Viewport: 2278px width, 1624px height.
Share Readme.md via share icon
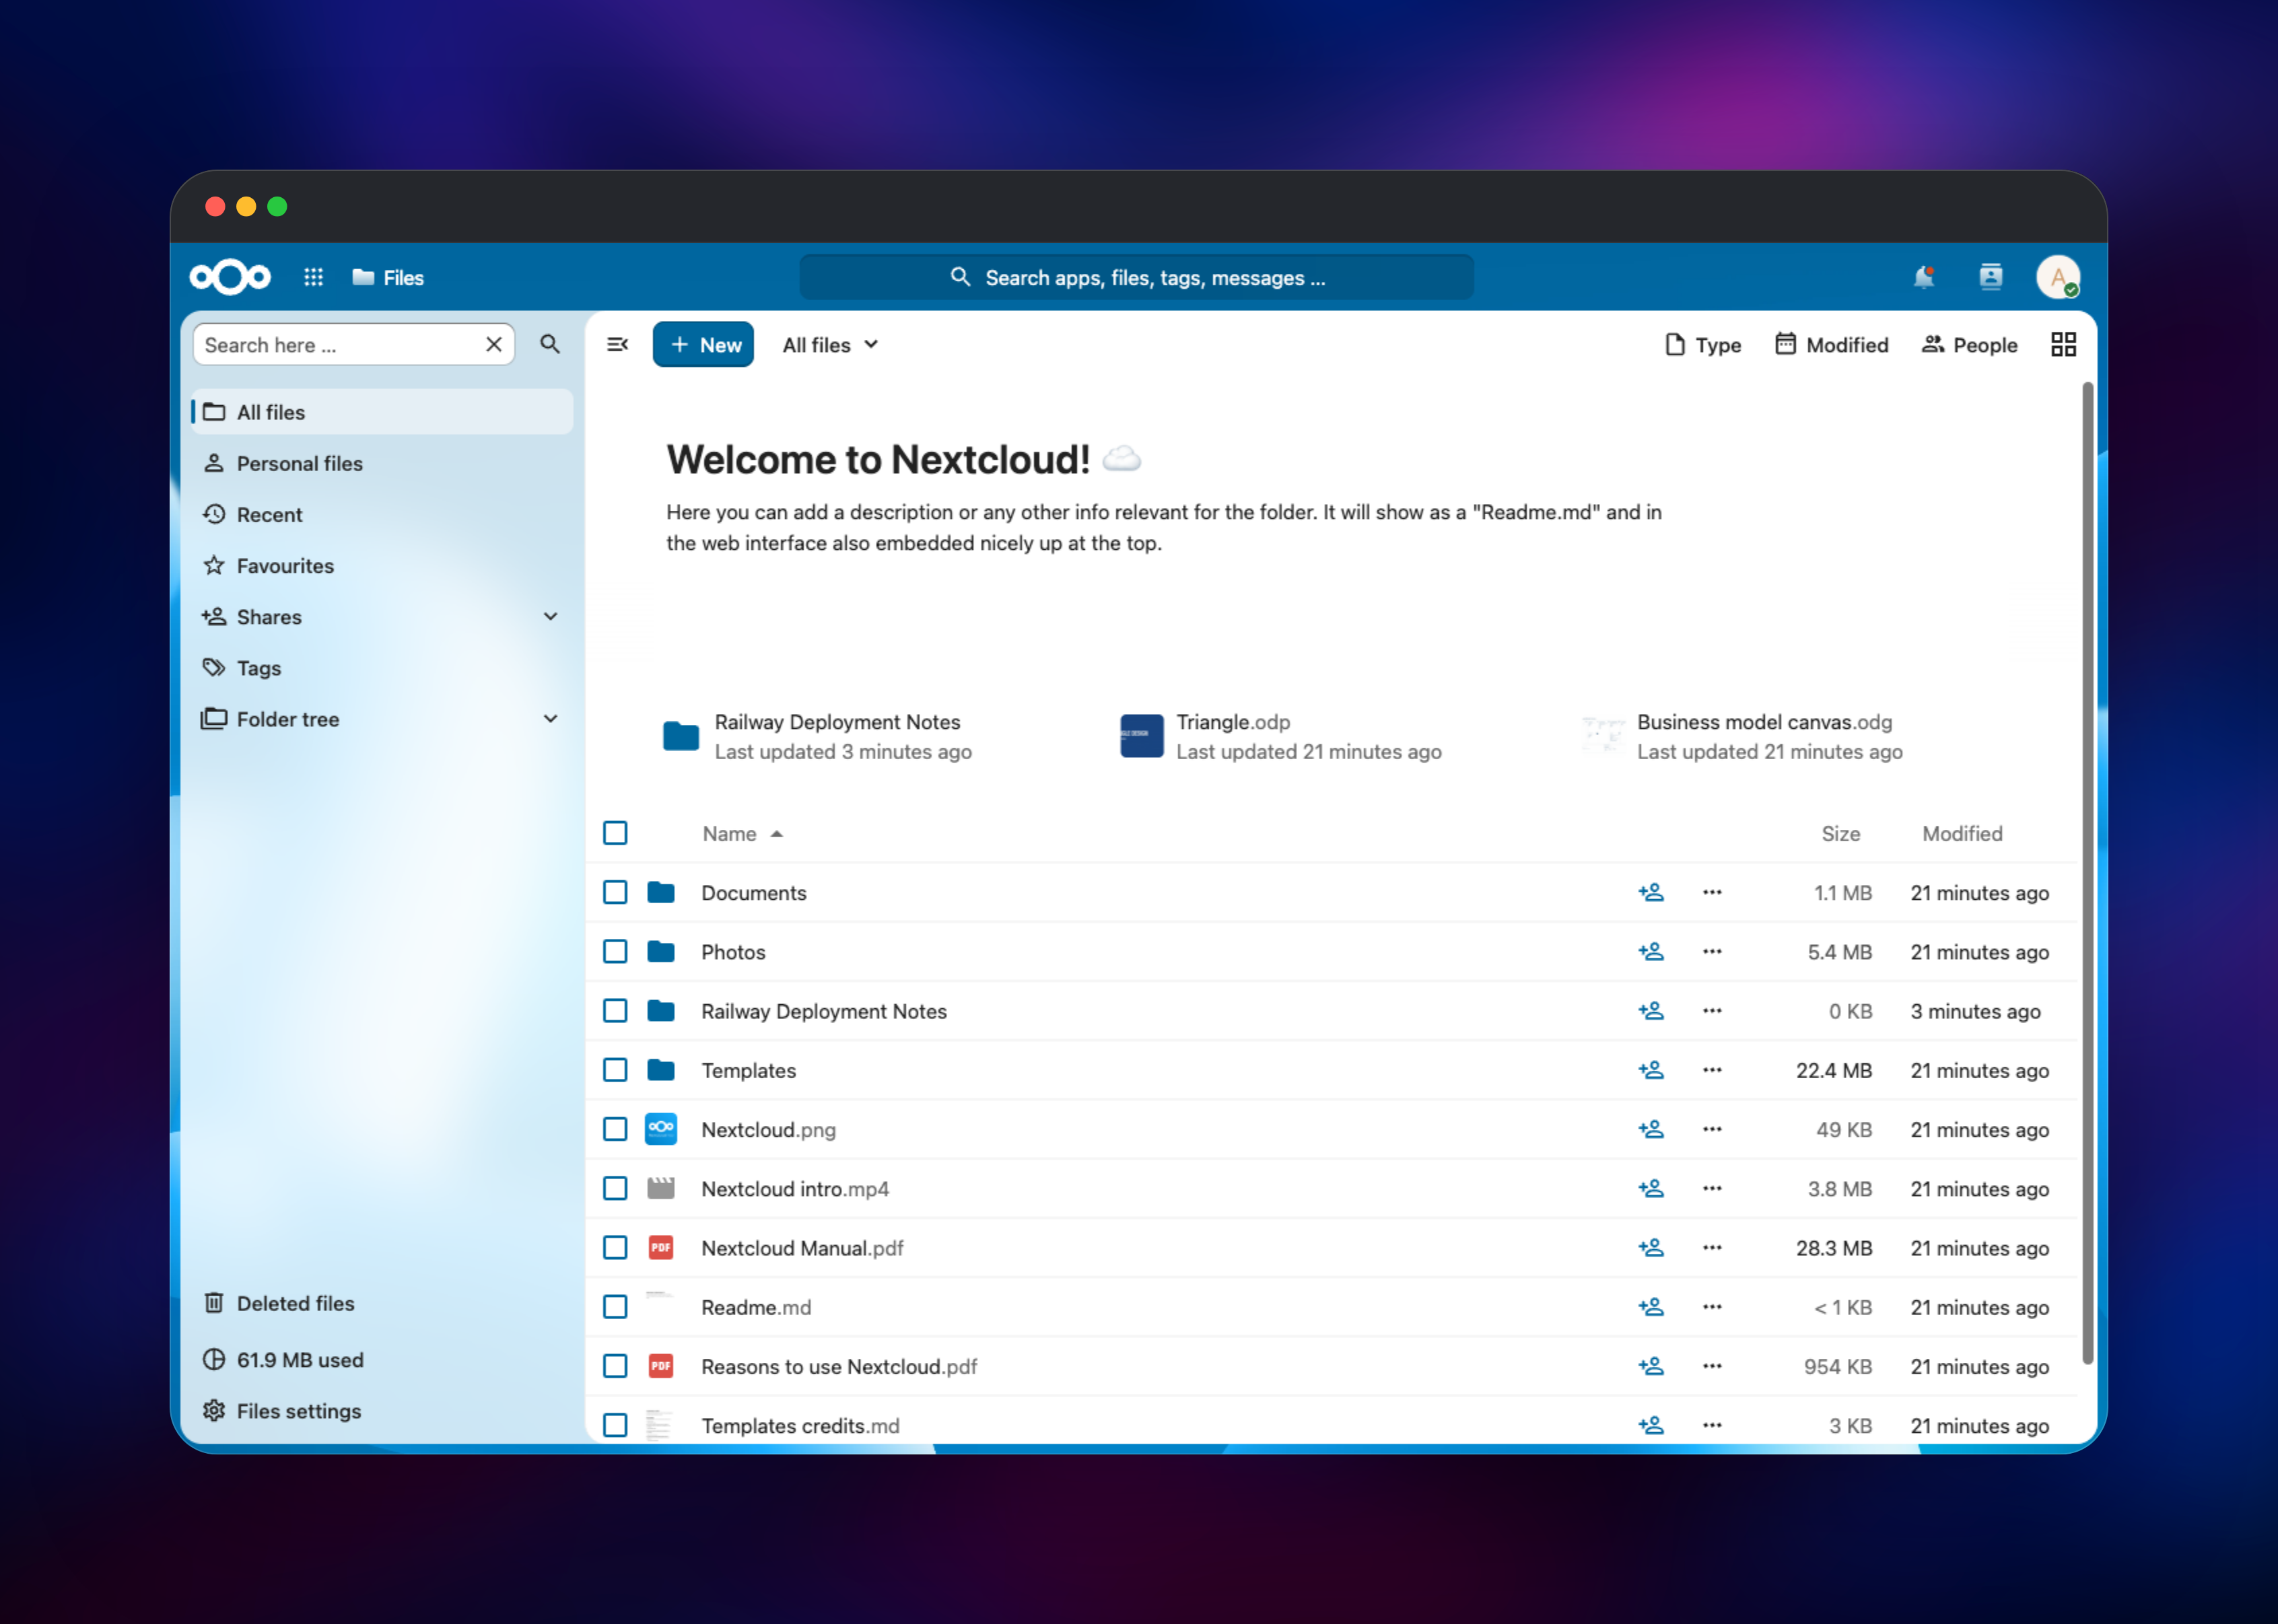(x=1651, y=1306)
